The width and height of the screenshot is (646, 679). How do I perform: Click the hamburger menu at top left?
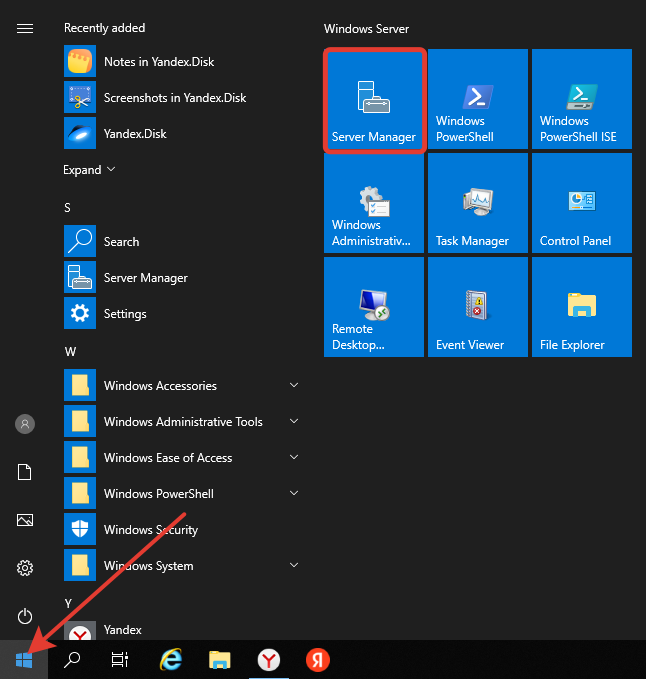[x=25, y=29]
